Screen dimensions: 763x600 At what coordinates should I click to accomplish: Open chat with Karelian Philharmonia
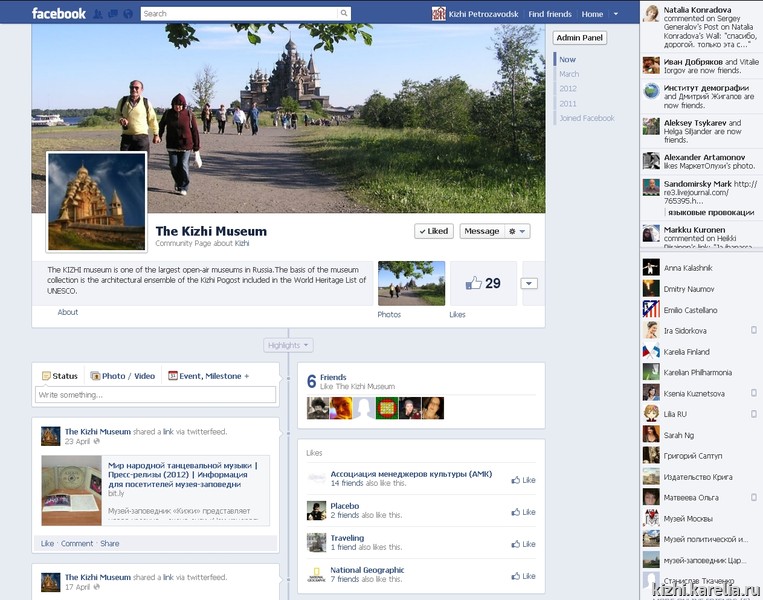pos(697,372)
